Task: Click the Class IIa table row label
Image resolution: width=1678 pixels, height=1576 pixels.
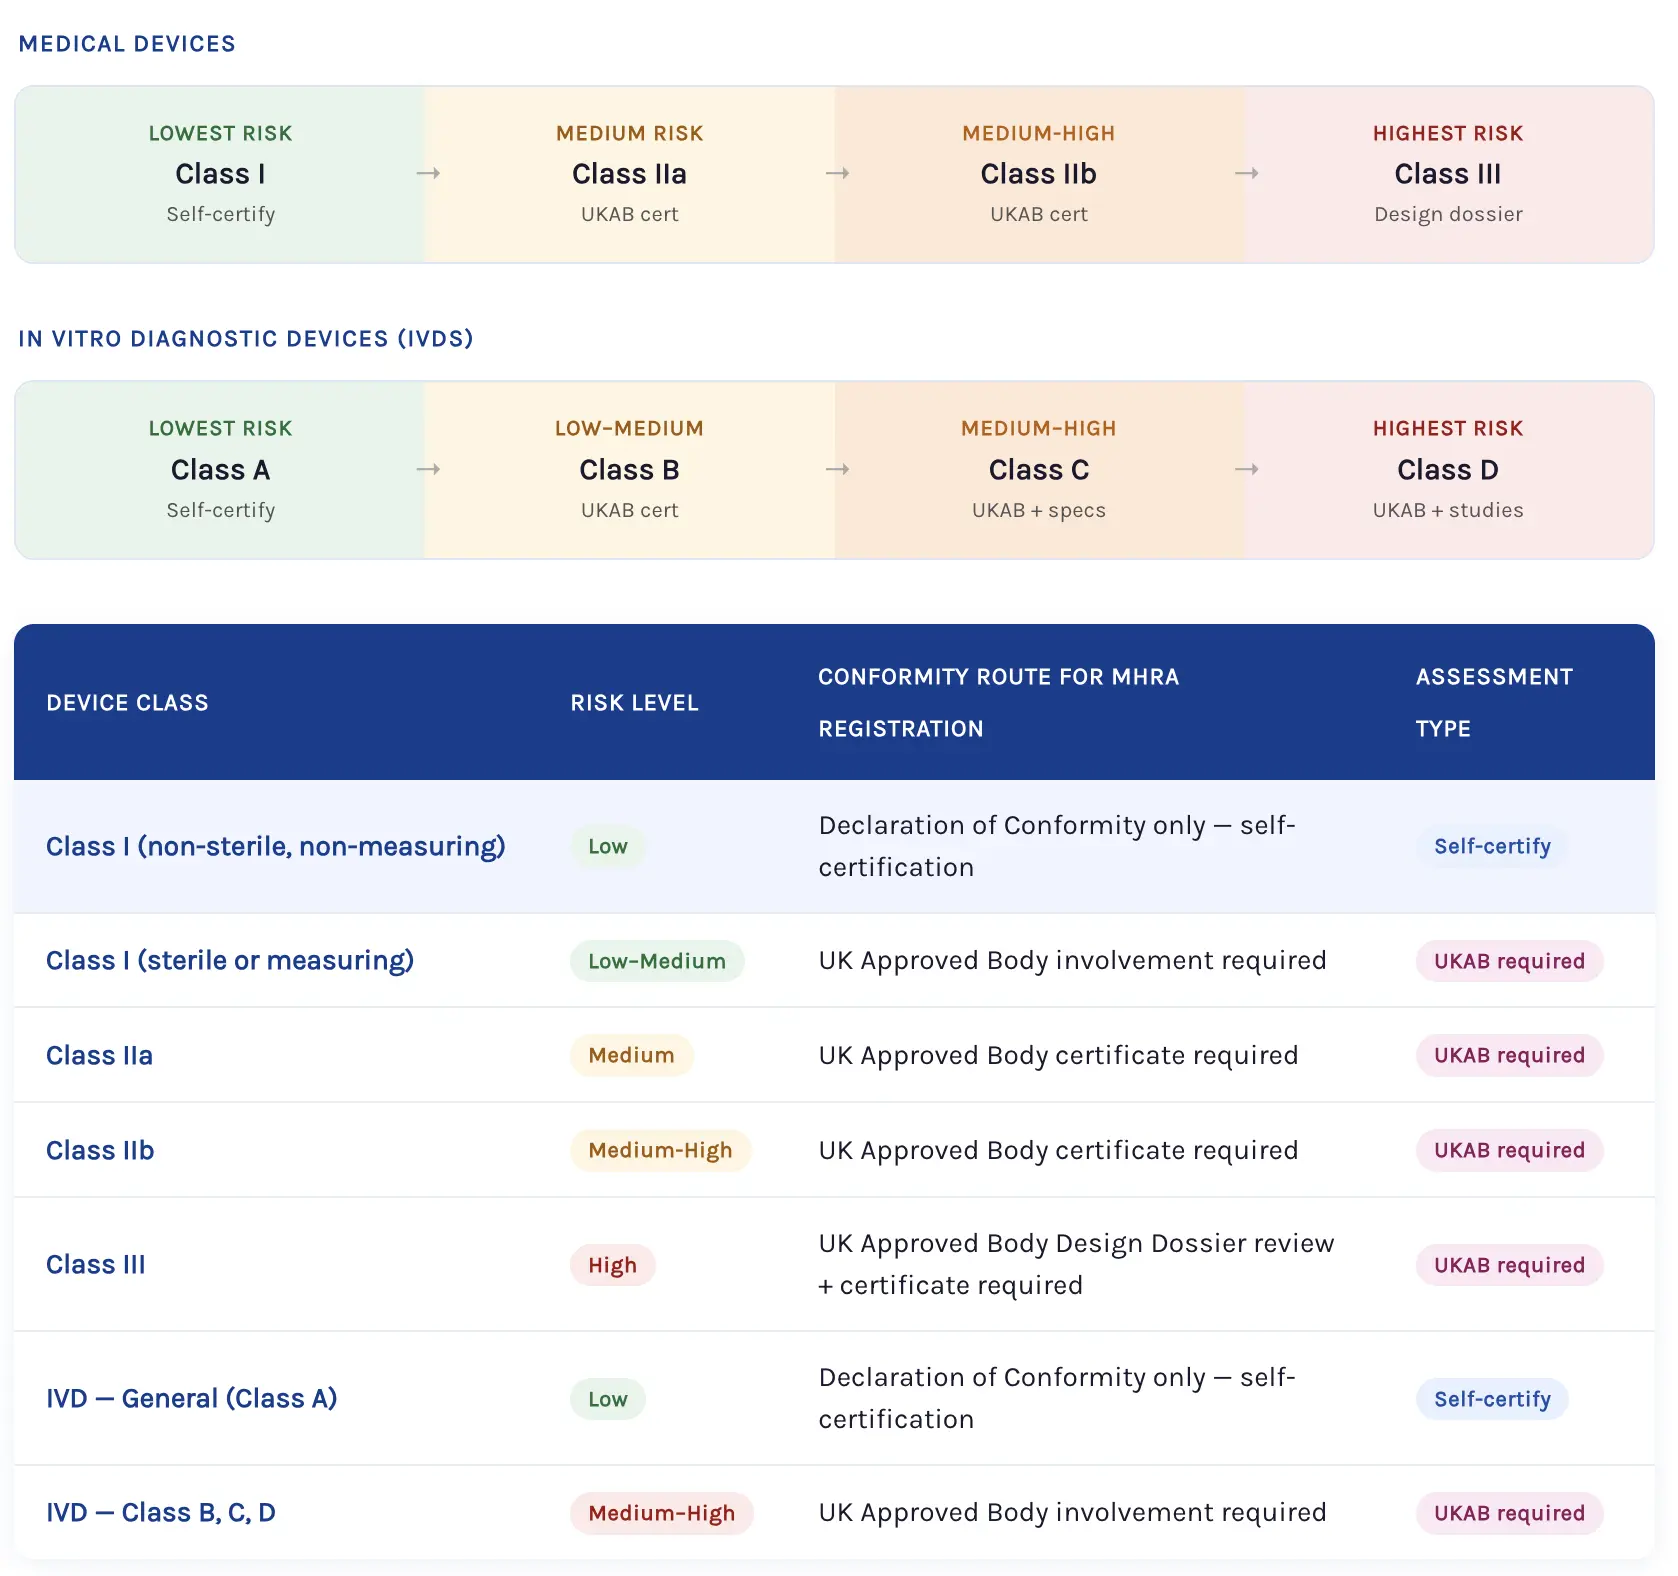Action: pyautogui.click(x=99, y=1056)
